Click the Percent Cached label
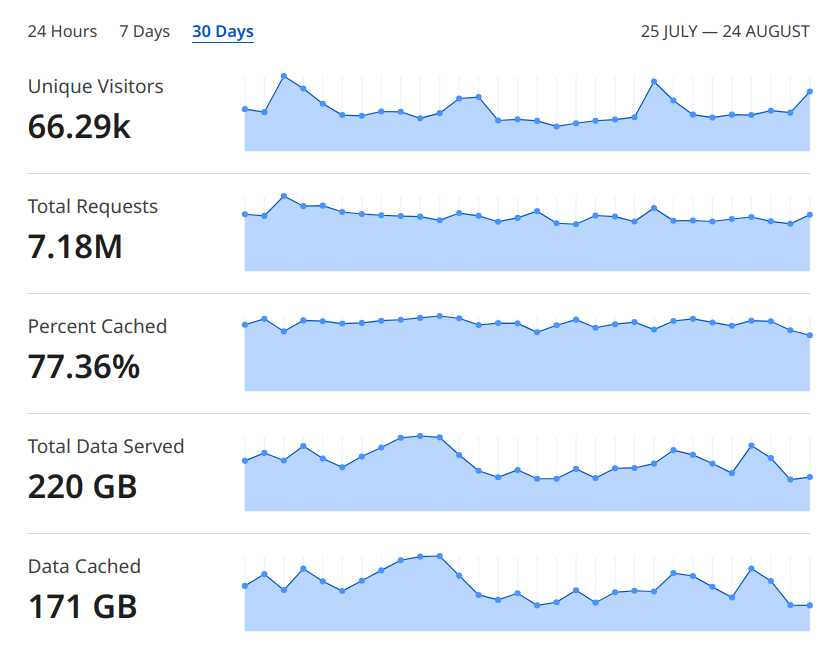This screenshot has height=651, width=823. point(97,326)
